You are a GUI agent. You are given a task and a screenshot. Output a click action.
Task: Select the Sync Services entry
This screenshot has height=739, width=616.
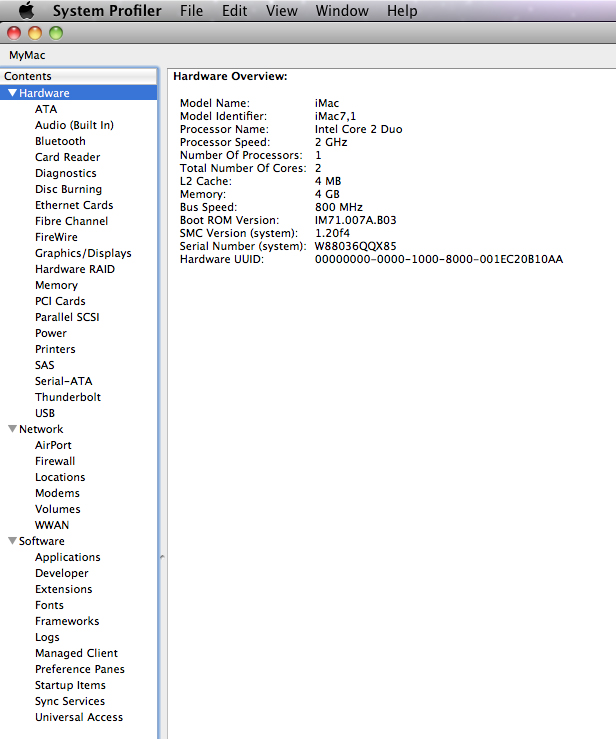tap(70, 701)
